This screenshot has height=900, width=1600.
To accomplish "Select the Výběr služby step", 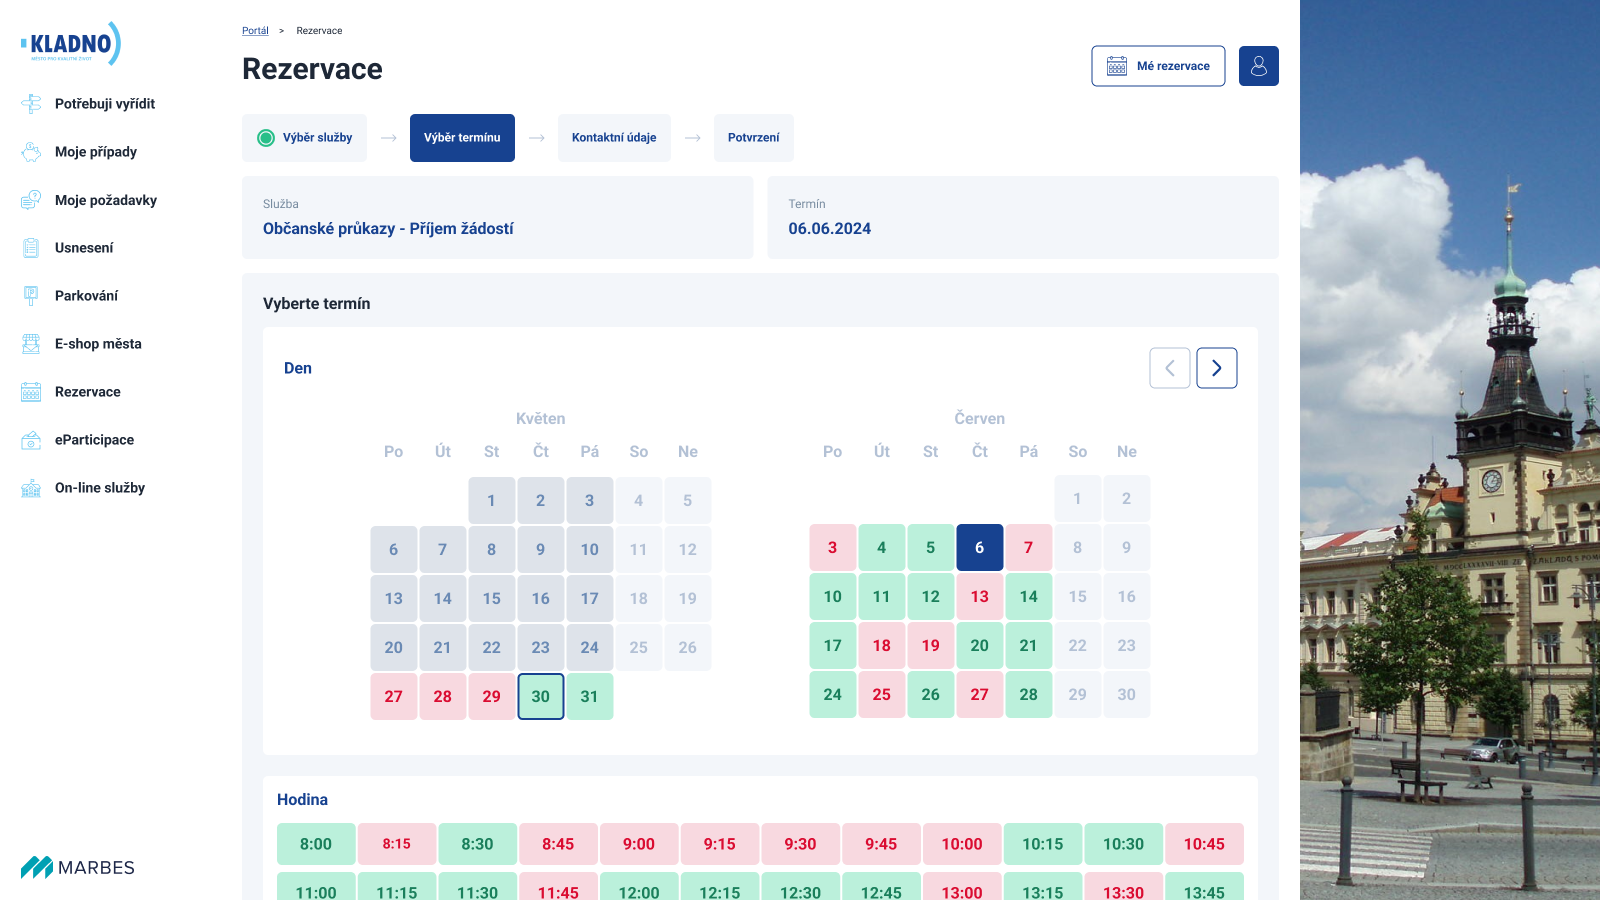I will [x=304, y=138].
